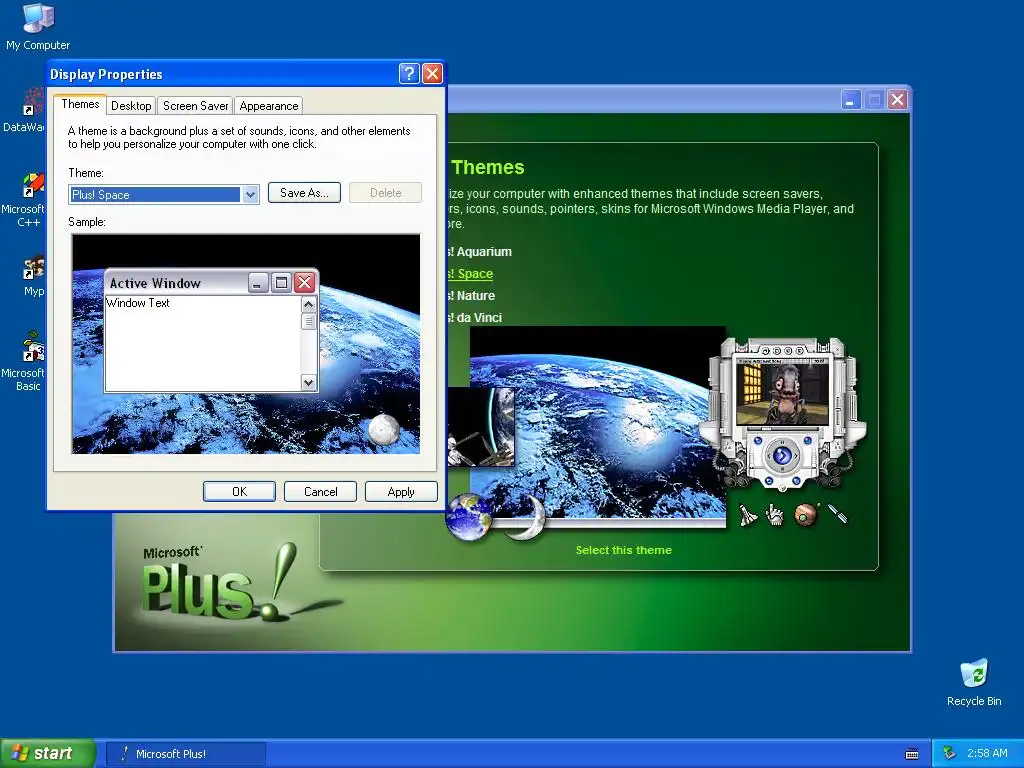Click the Start button
This screenshot has width=1024, height=768.
click(47, 754)
